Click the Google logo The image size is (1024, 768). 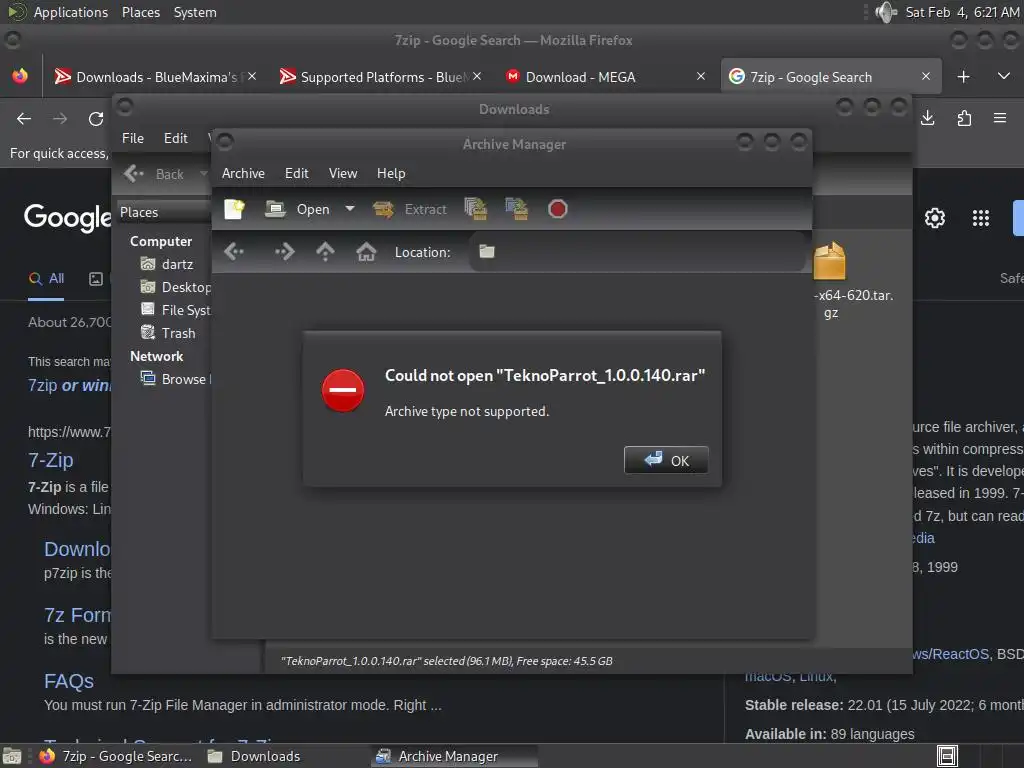point(67,217)
